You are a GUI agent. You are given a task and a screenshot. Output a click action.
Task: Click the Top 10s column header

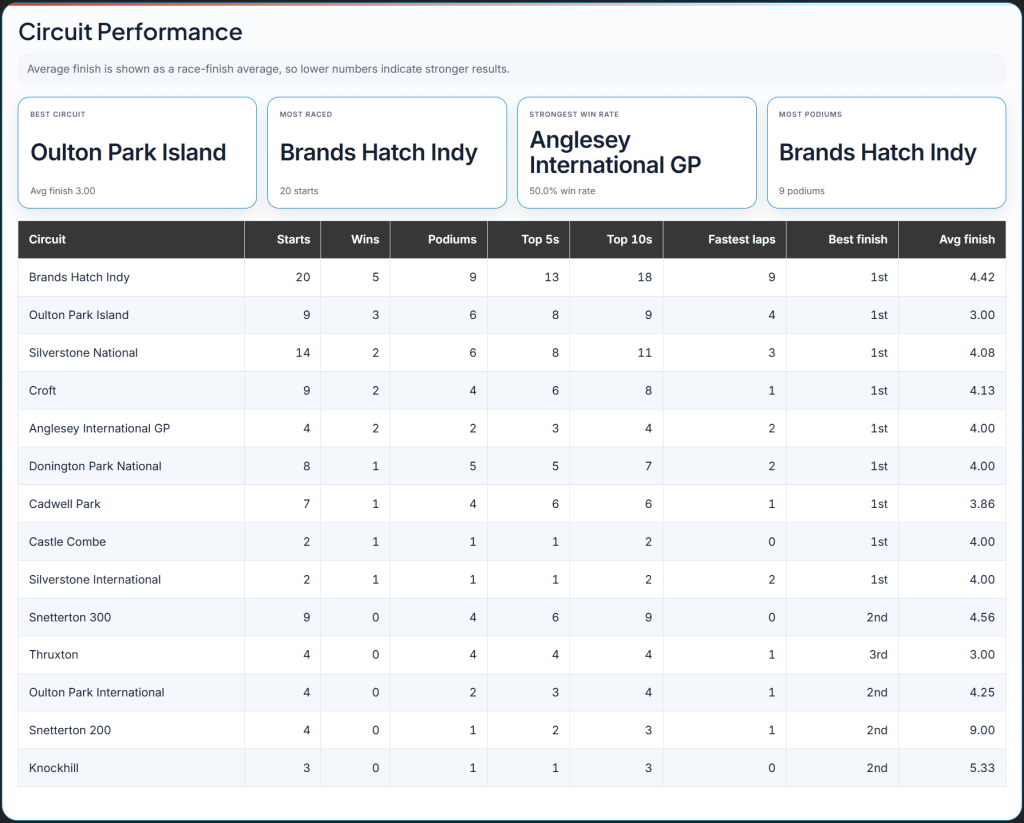point(629,240)
